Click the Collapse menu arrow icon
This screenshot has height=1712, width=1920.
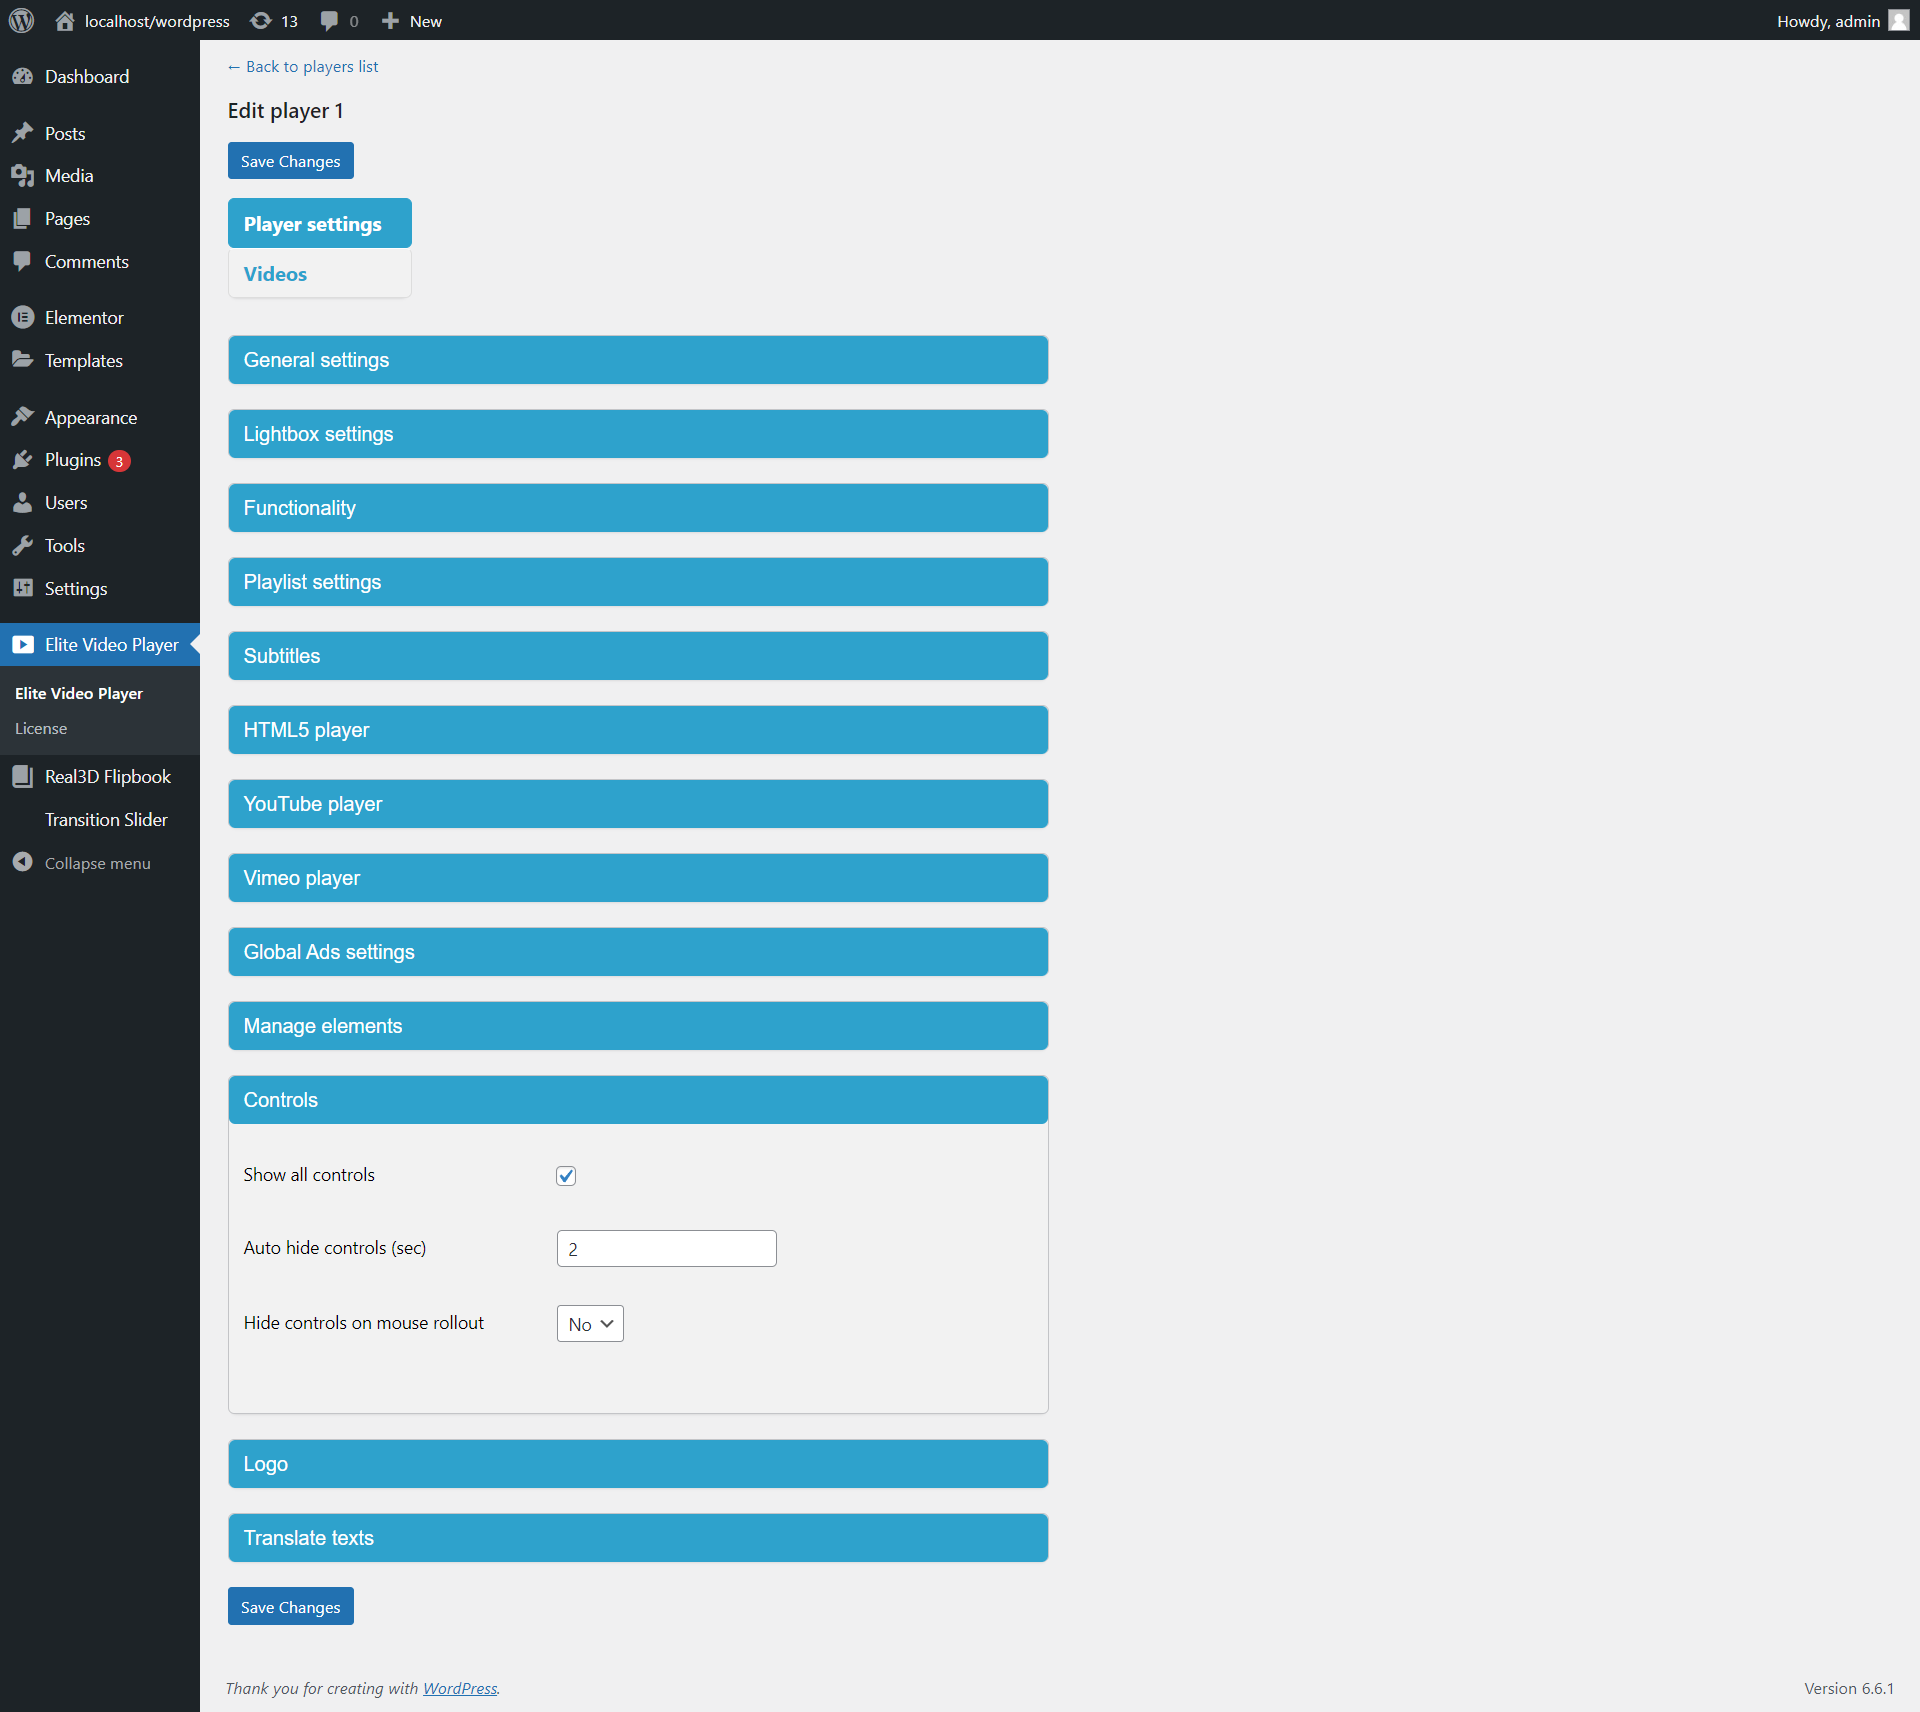pyautogui.click(x=23, y=862)
